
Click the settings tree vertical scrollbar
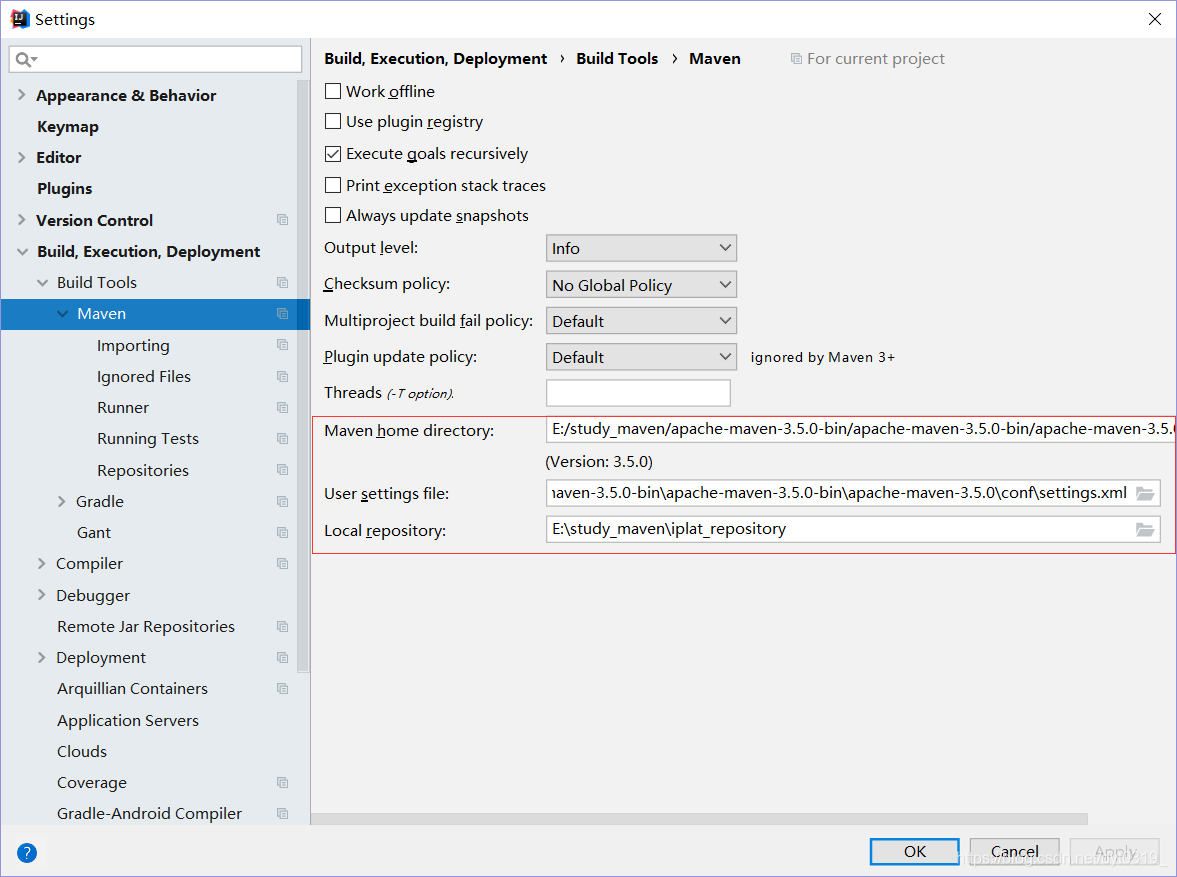pos(303,375)
